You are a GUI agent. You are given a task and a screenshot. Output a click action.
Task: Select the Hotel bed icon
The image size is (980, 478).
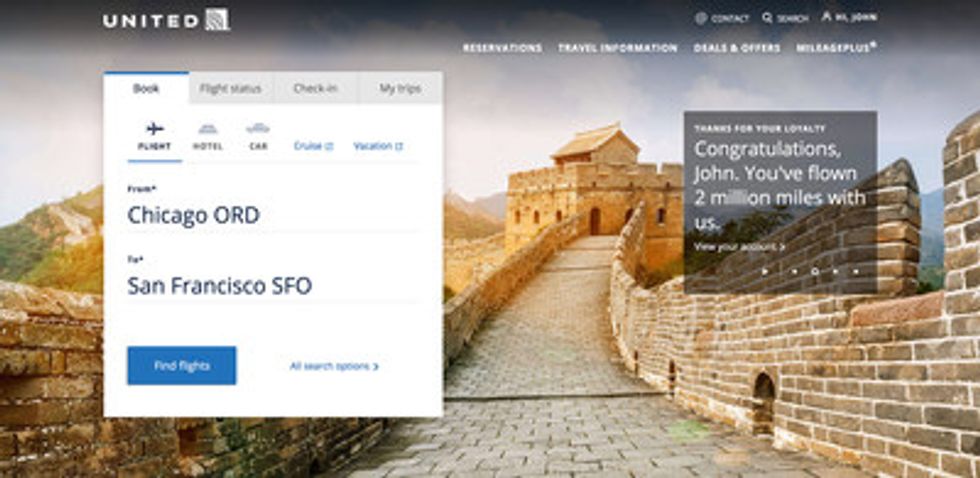[208, 129]
